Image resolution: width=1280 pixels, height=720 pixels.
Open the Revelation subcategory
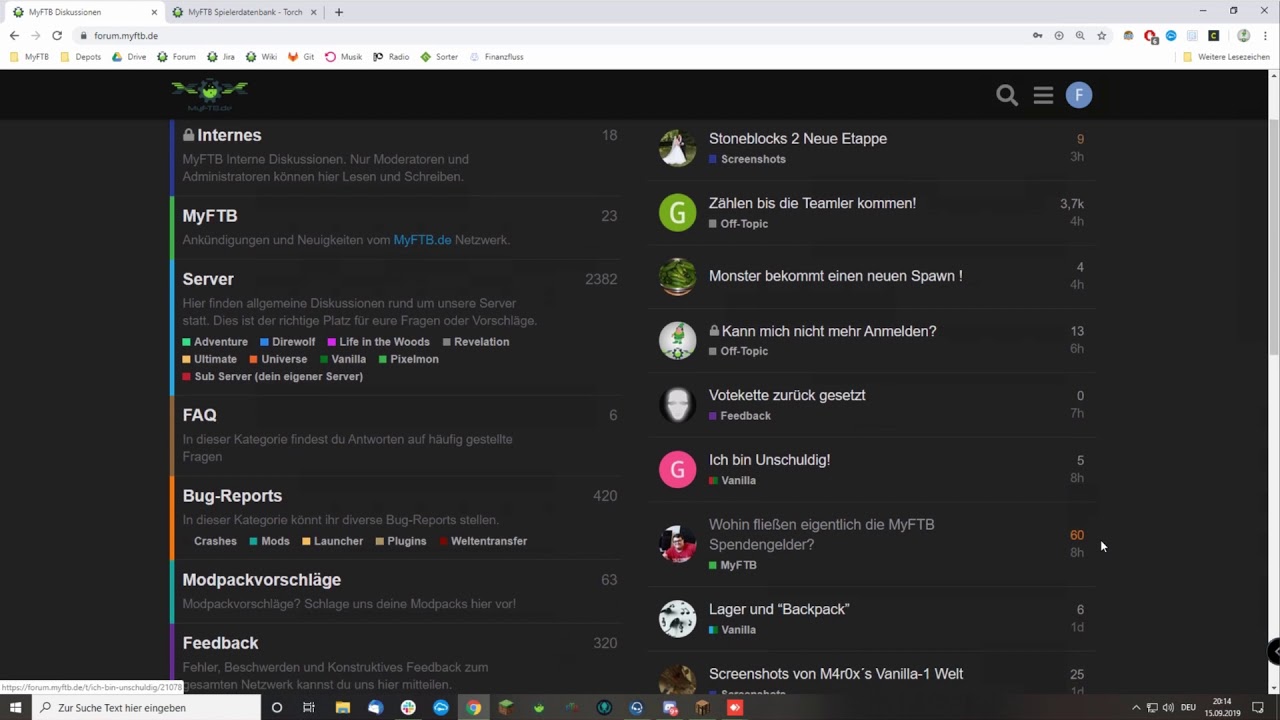[x=475, y=342]
